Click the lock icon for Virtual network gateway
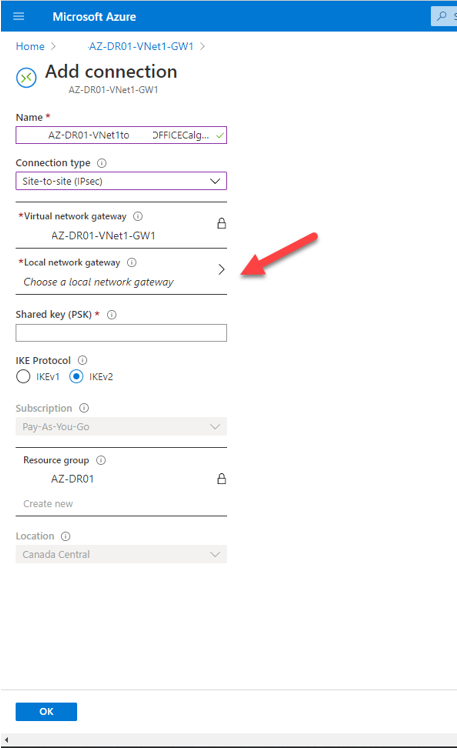The width and height of the screenshot is (457, 748). [221, 223]
